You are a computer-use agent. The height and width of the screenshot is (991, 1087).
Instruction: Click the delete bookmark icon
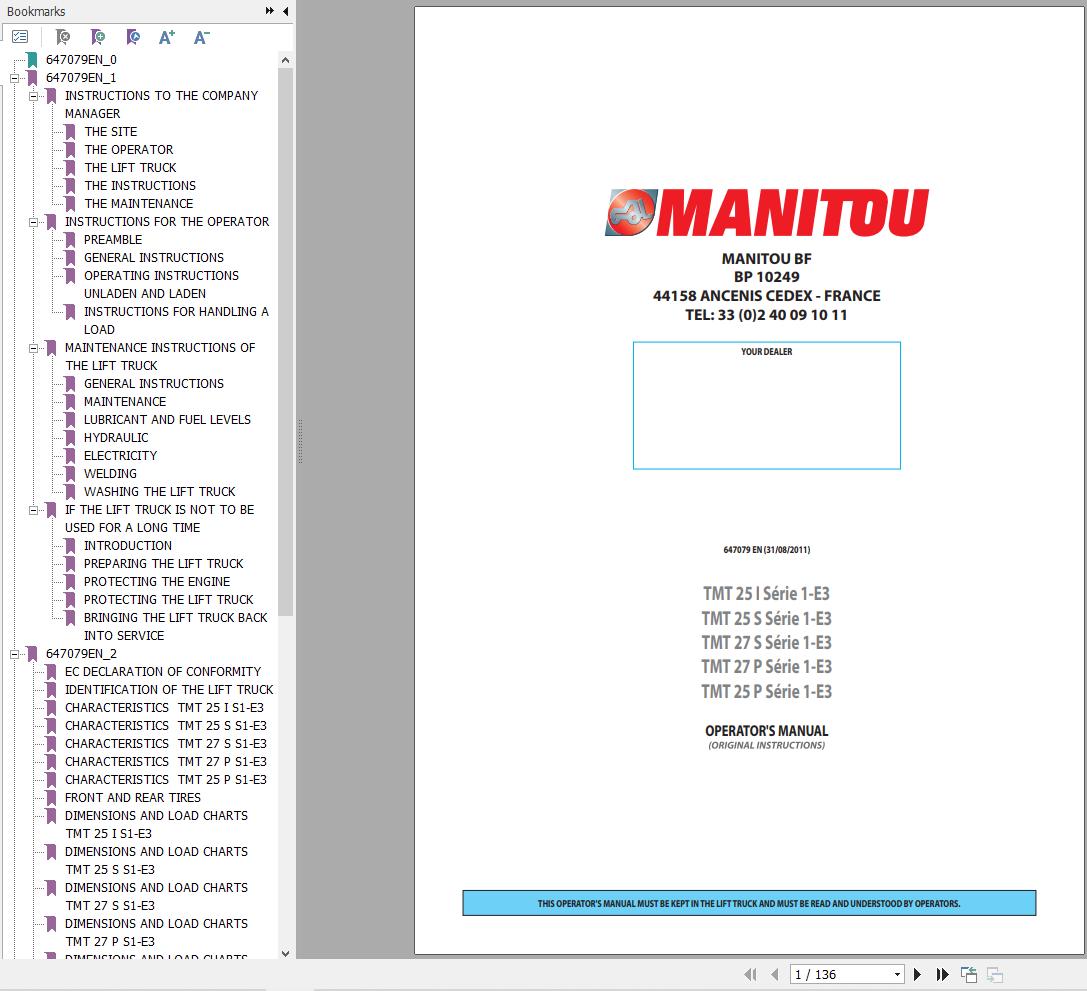(x=62, y=36)
